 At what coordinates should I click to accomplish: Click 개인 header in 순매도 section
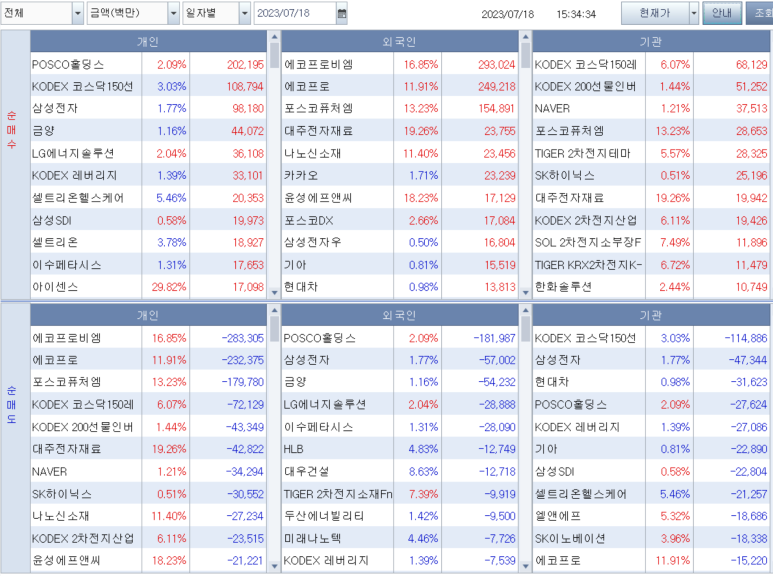[148, 315]
